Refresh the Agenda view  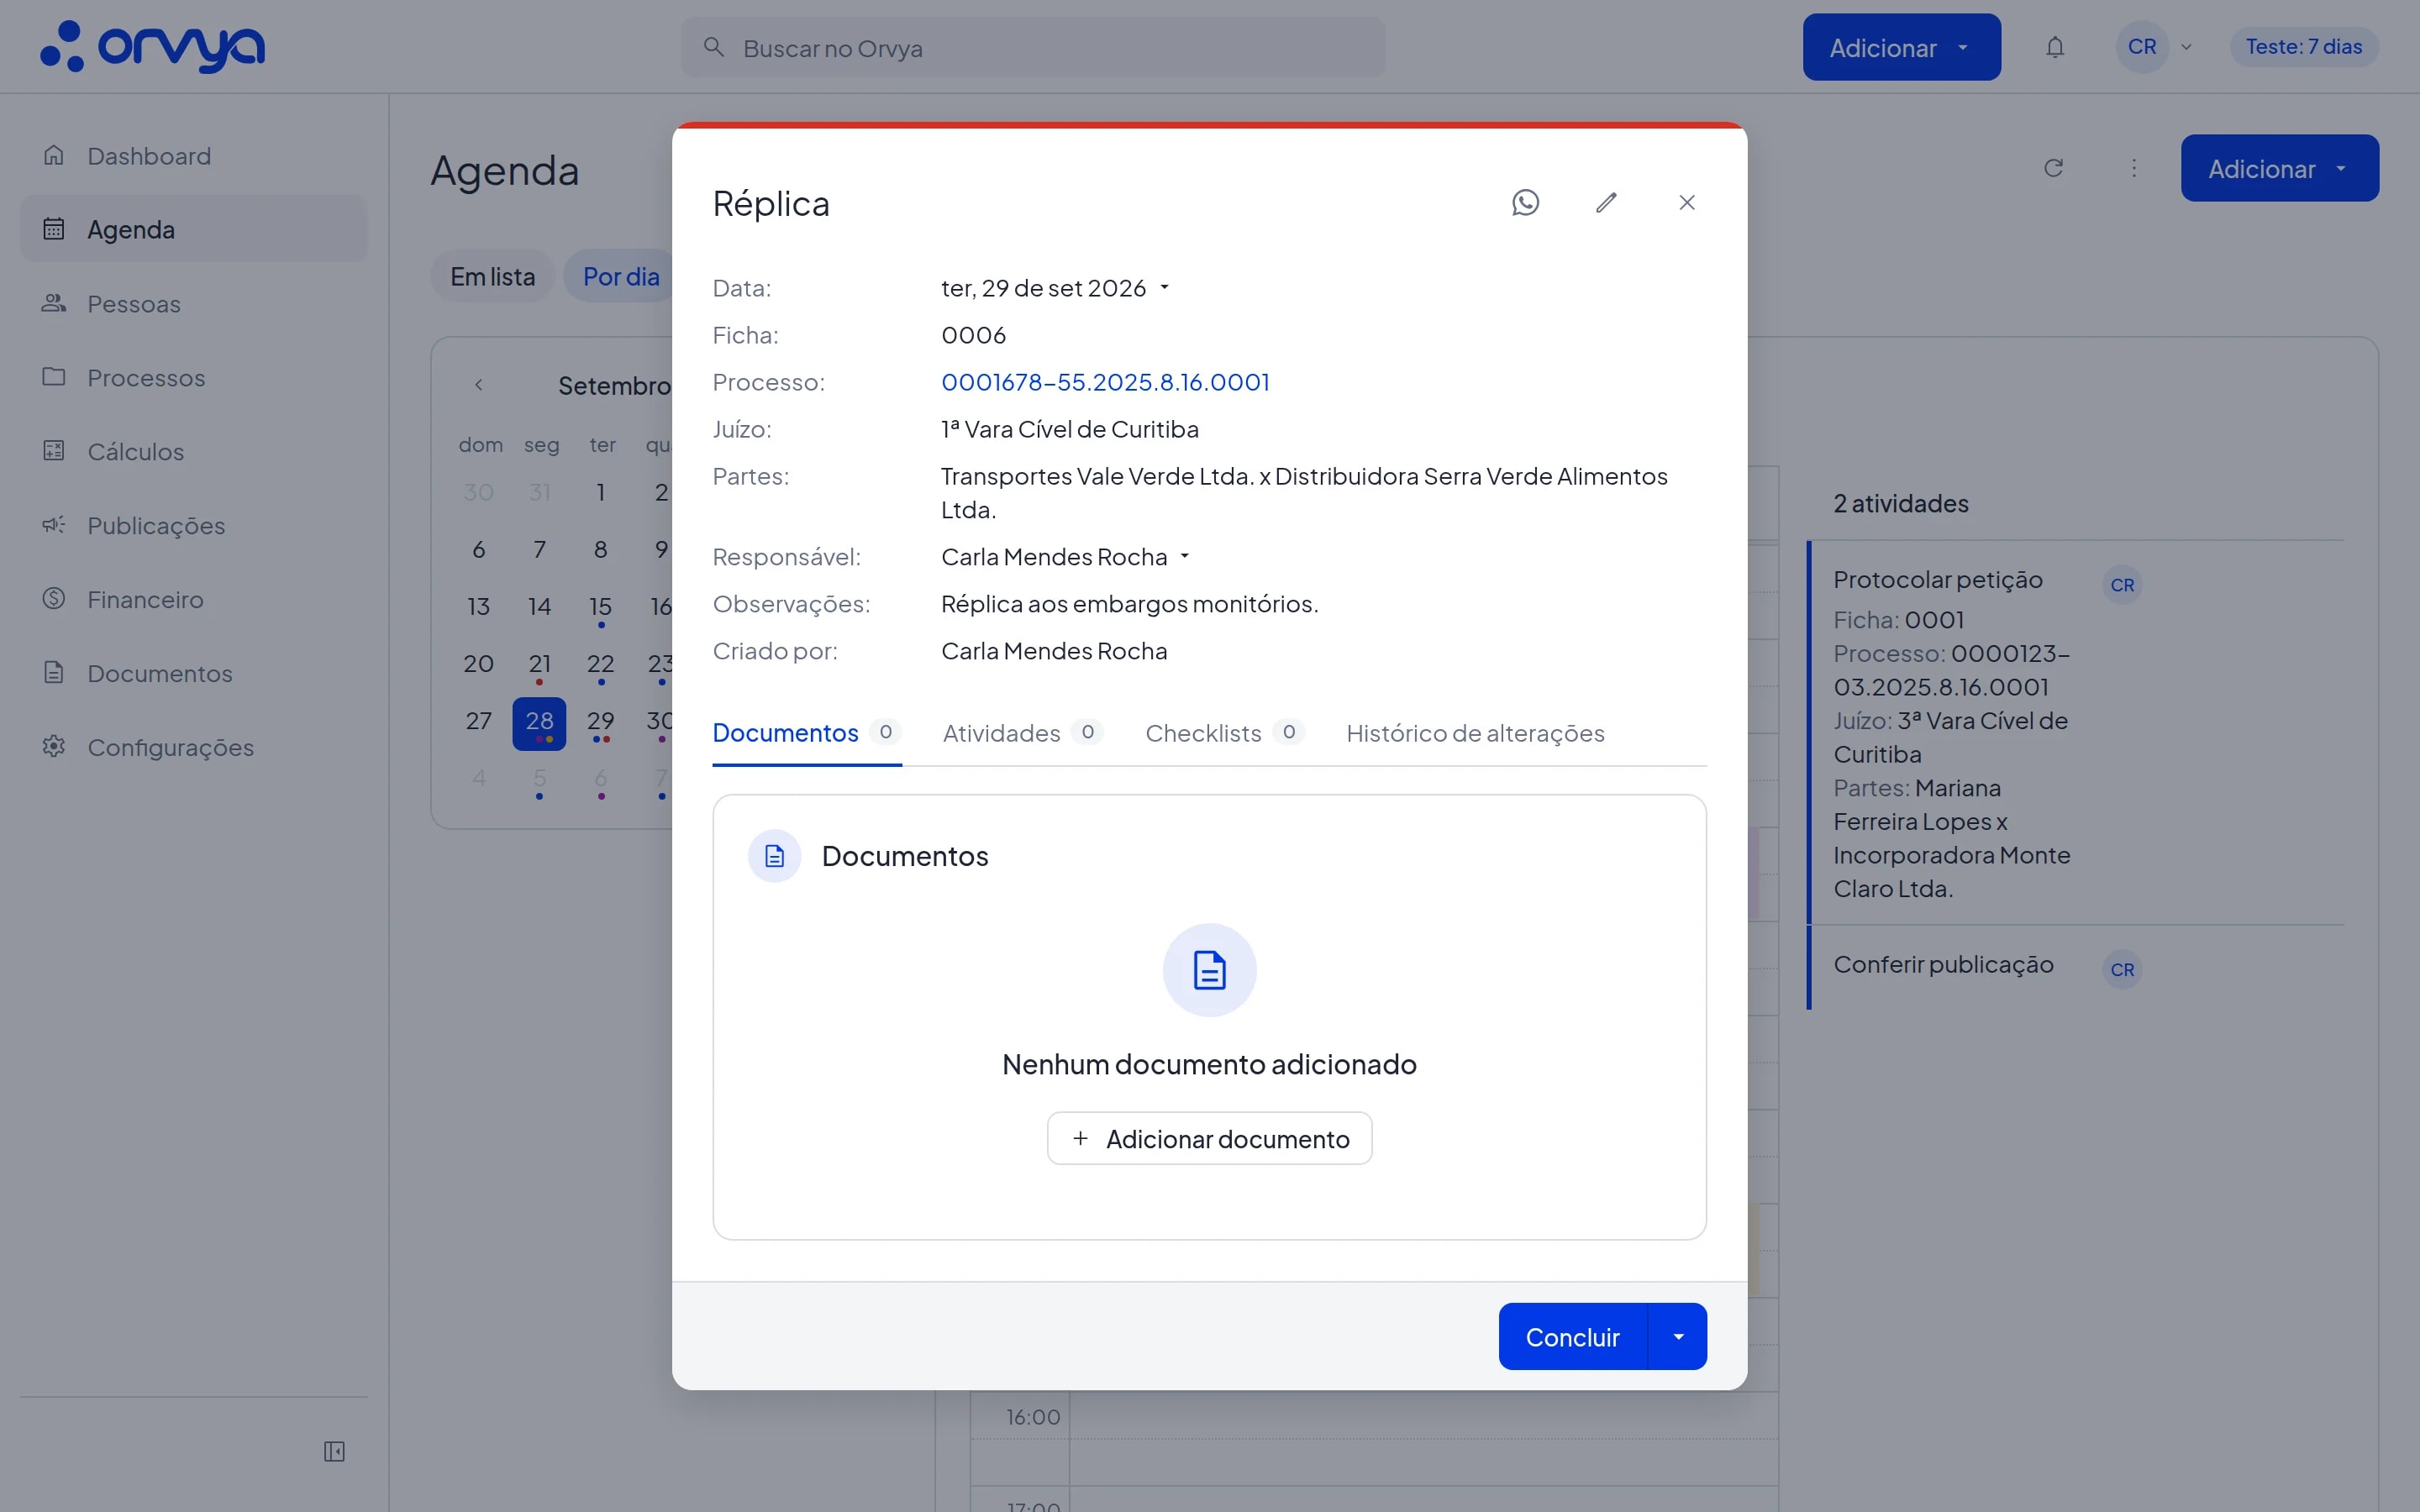2054,168
